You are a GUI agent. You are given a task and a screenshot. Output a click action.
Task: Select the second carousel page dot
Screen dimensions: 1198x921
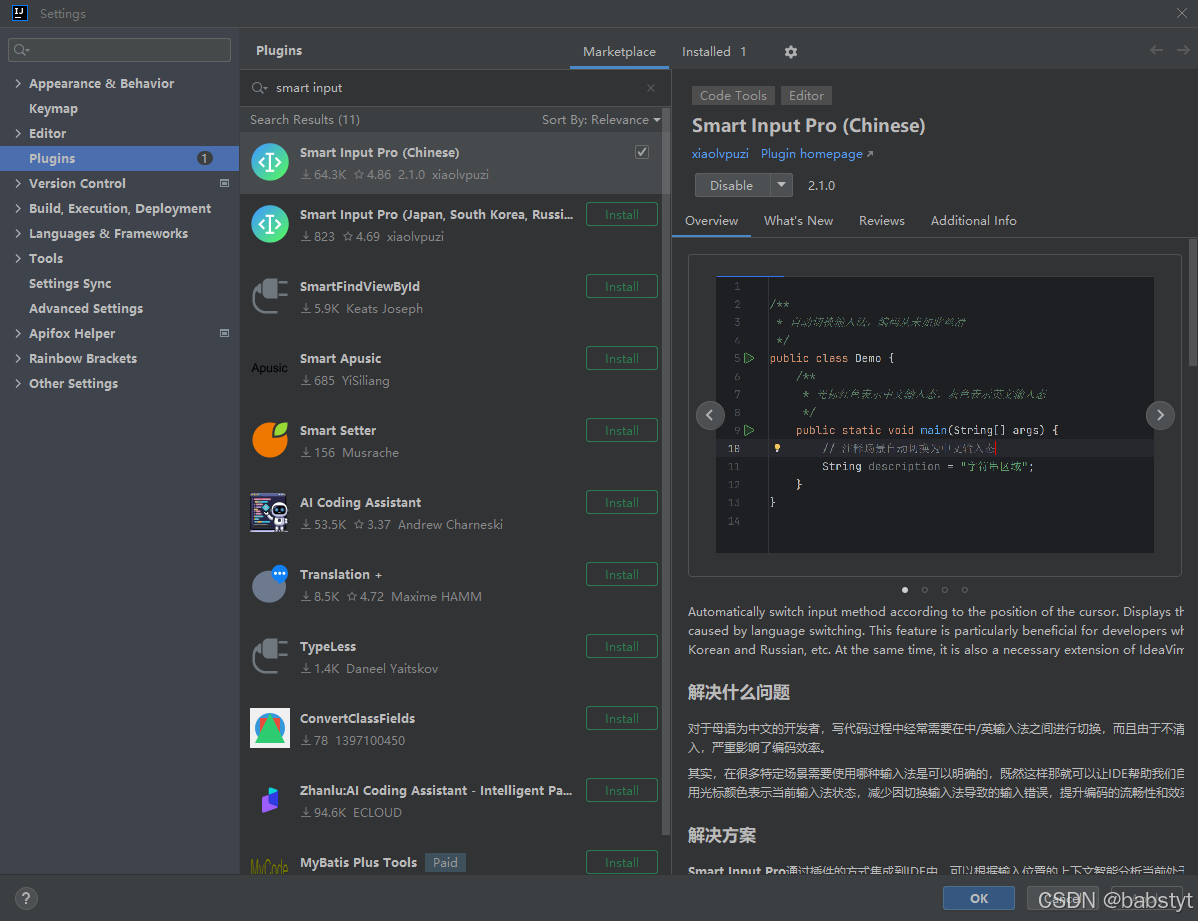pyautogui.click(x=924, y=590)
